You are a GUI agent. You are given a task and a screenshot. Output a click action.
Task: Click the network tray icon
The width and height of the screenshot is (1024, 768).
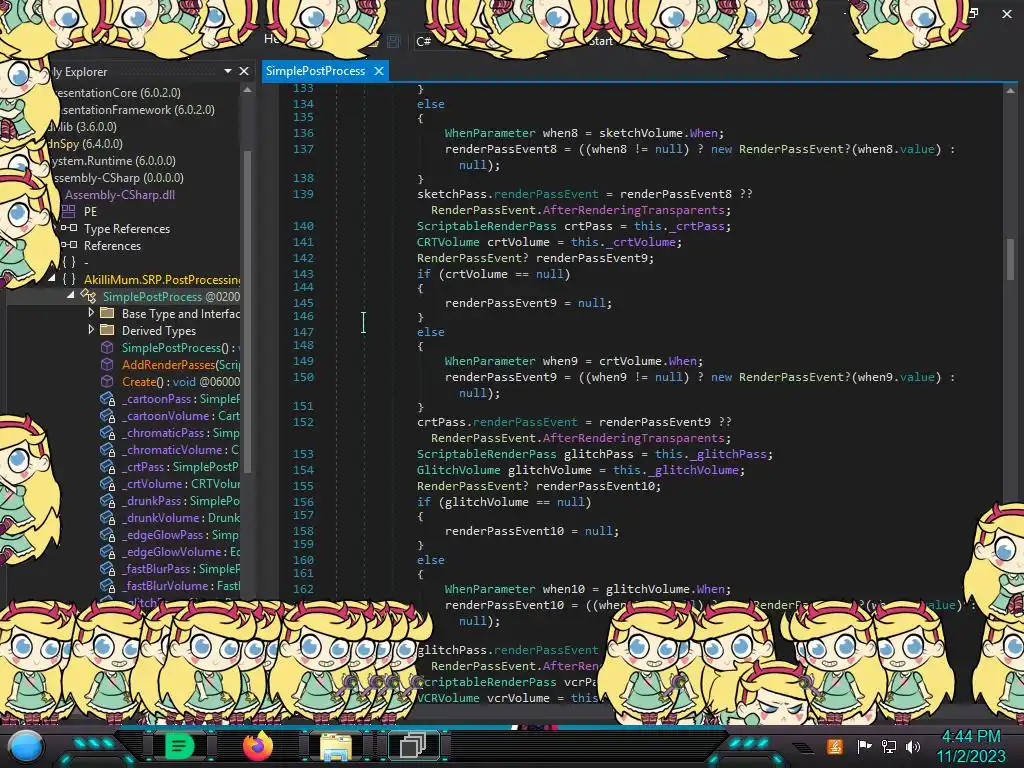pos(889,746)
